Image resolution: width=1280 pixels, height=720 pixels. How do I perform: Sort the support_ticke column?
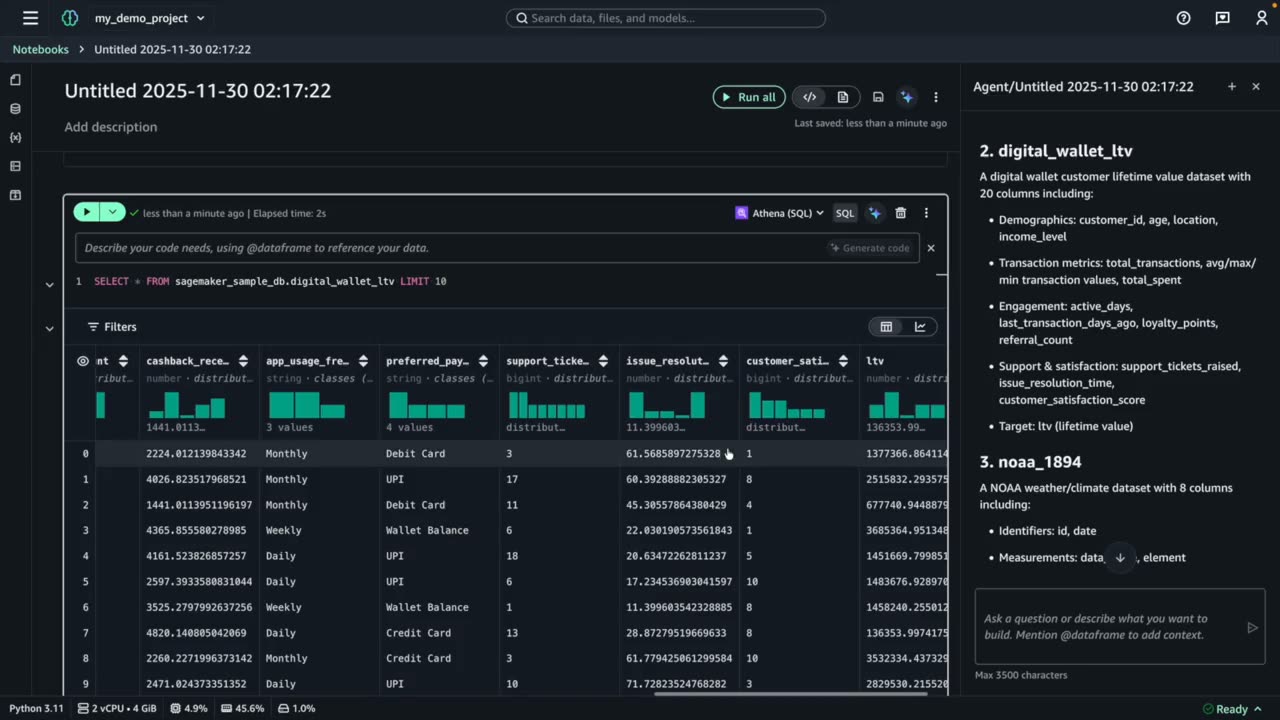coord(603,361)
